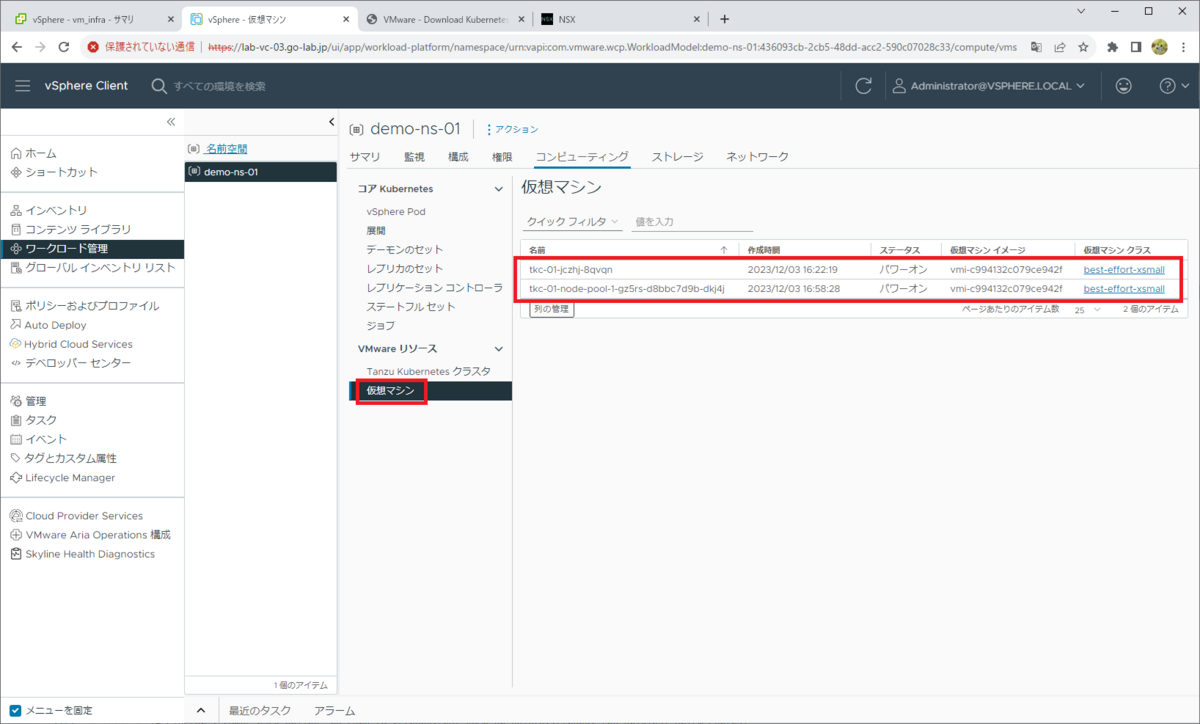Viewport: 1200px width, 724px height.
Task: Open グローバル インベントリ リスト
Action: click(92, 267)
